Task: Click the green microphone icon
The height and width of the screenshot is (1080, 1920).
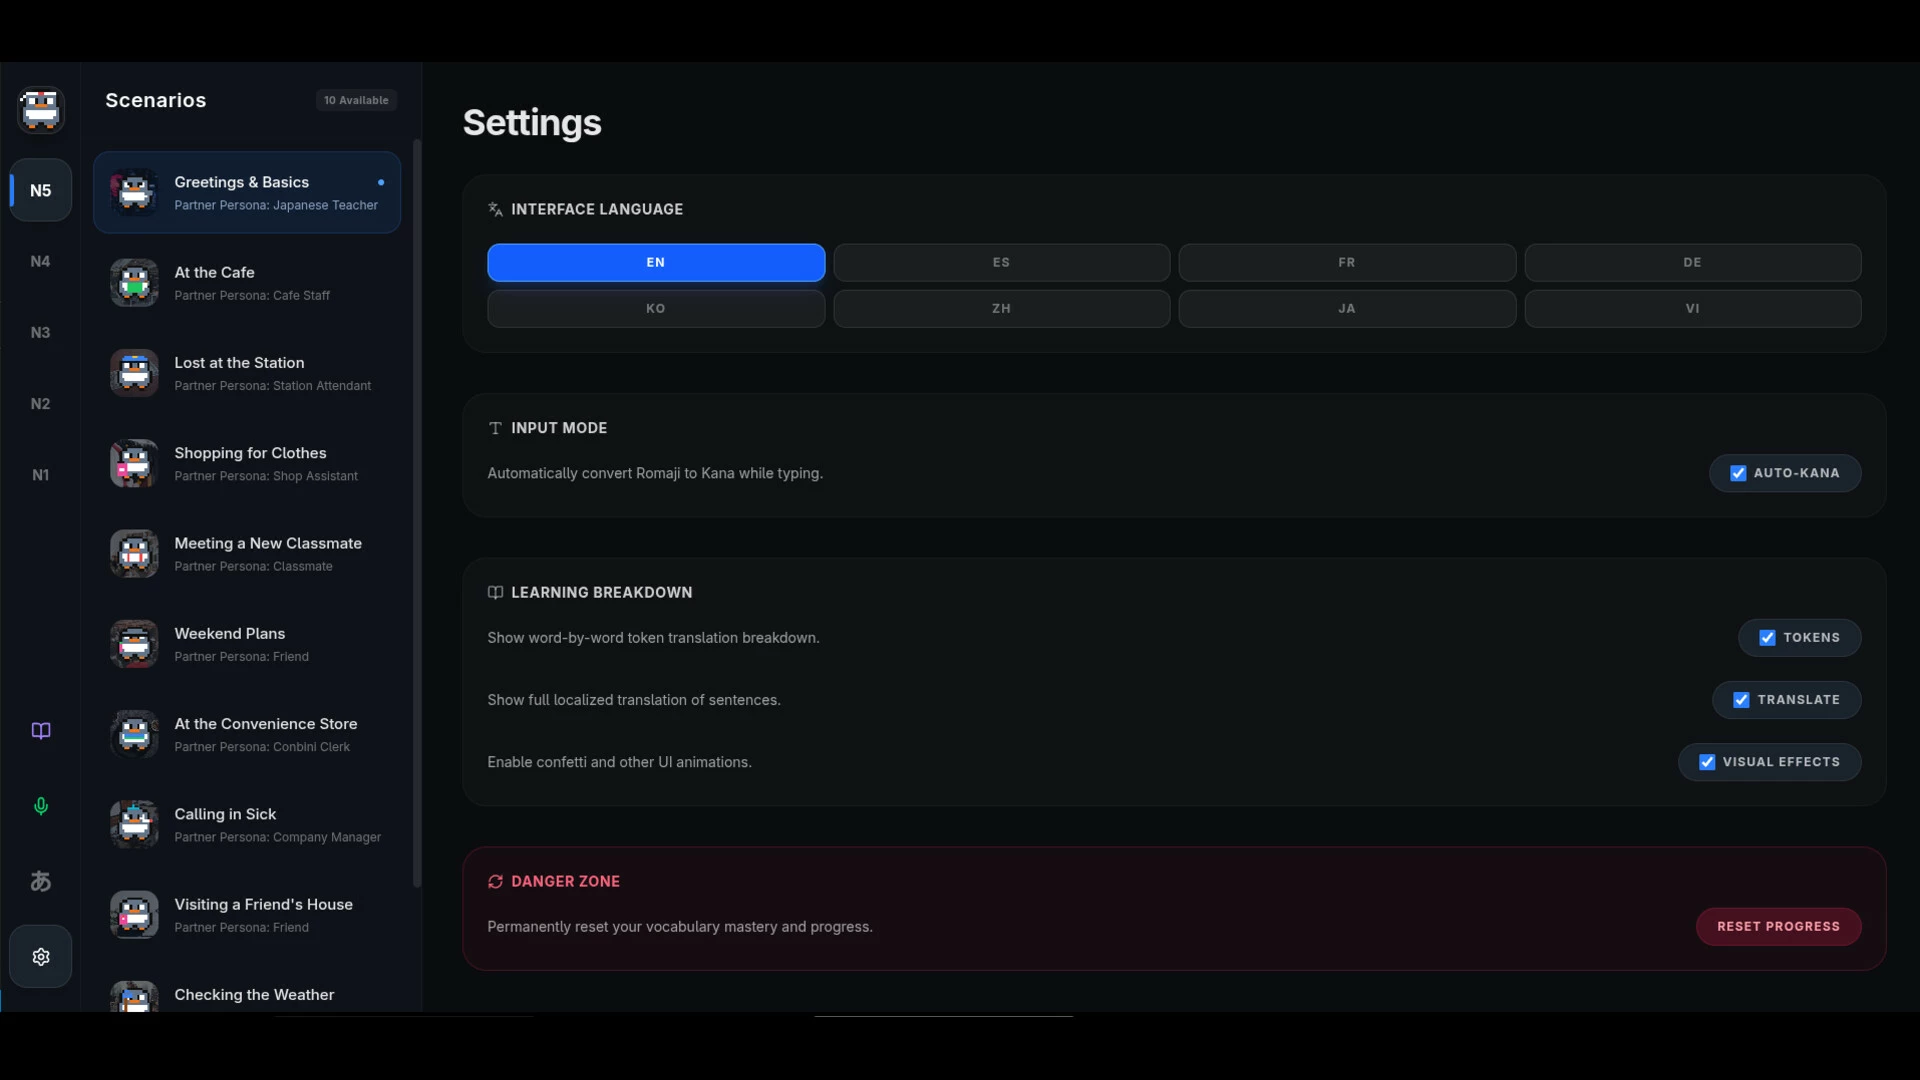Action: [41, 806]
